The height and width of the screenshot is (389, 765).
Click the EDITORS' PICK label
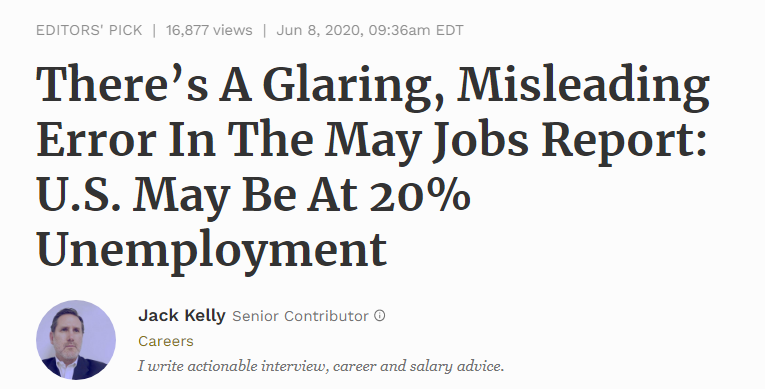[89, 30]
